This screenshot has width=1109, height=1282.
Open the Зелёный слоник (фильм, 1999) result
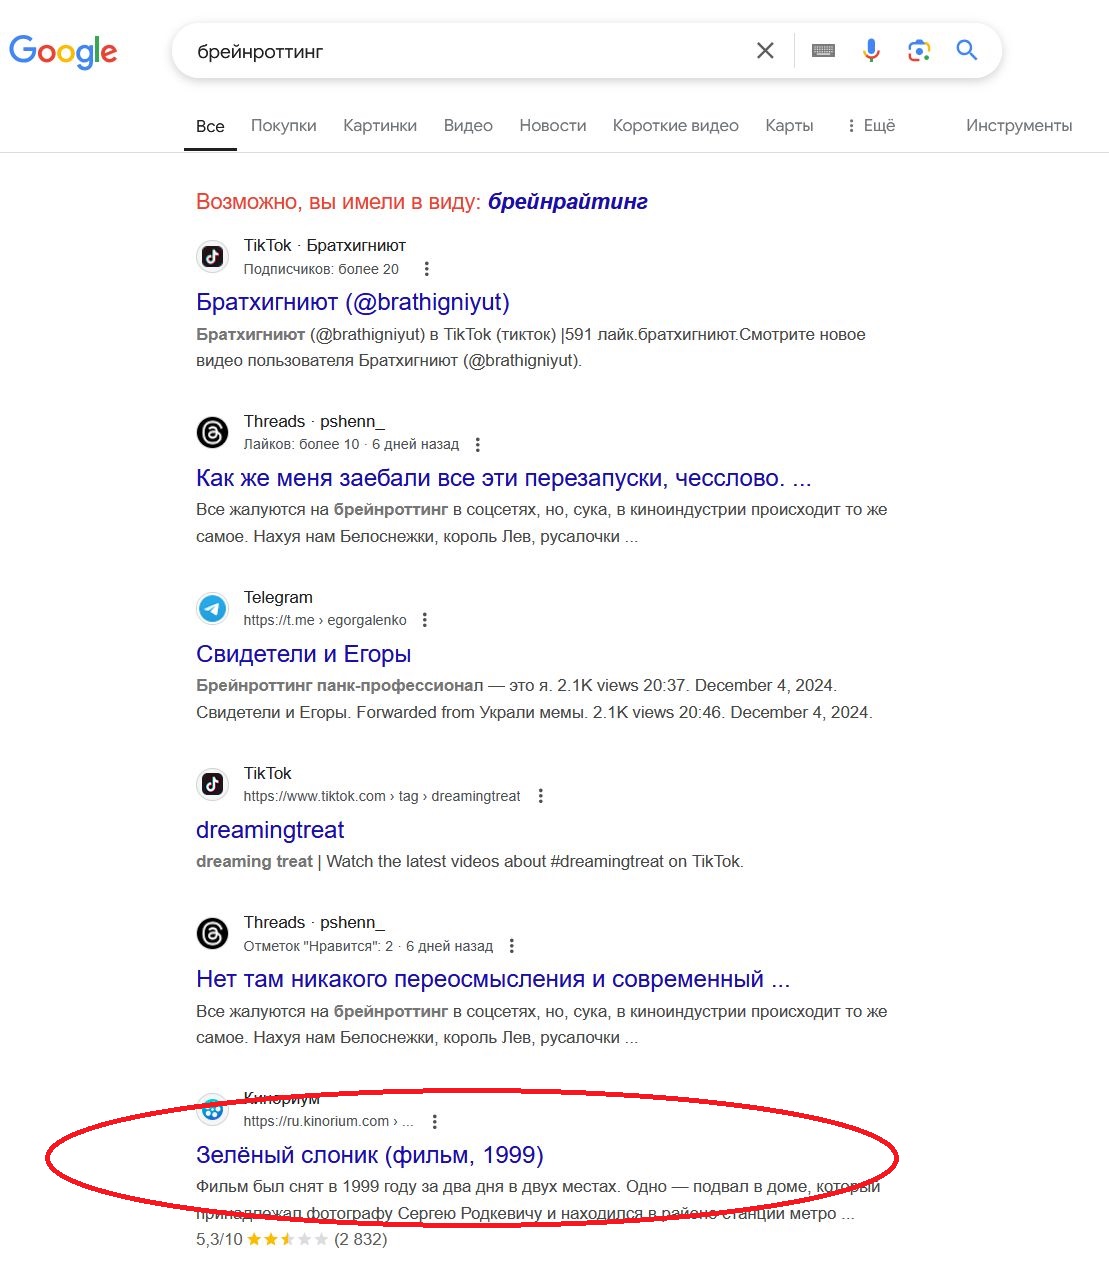pyautogui.click(x=370, y=1155)
